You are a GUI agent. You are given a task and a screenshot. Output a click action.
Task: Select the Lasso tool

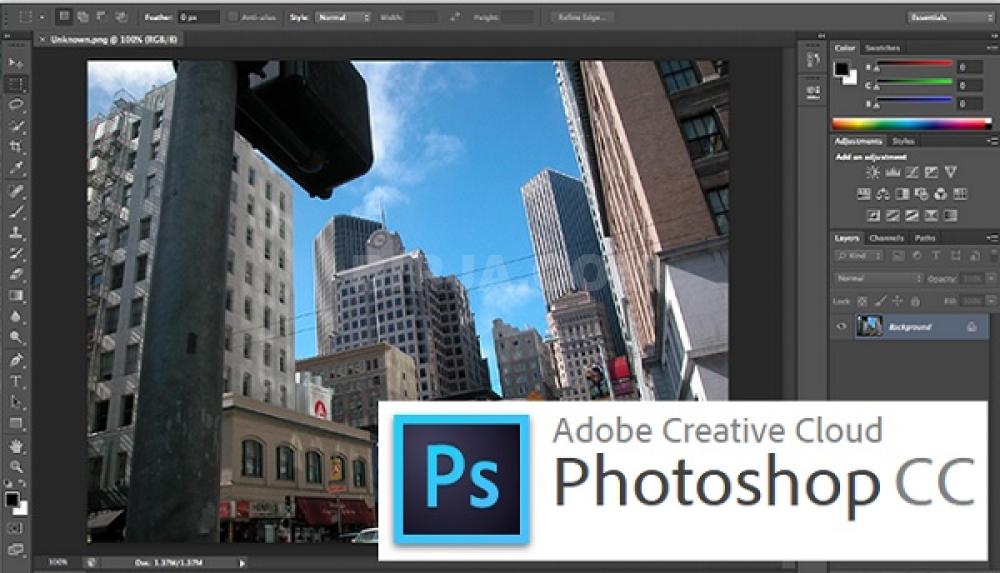[16, 104]
